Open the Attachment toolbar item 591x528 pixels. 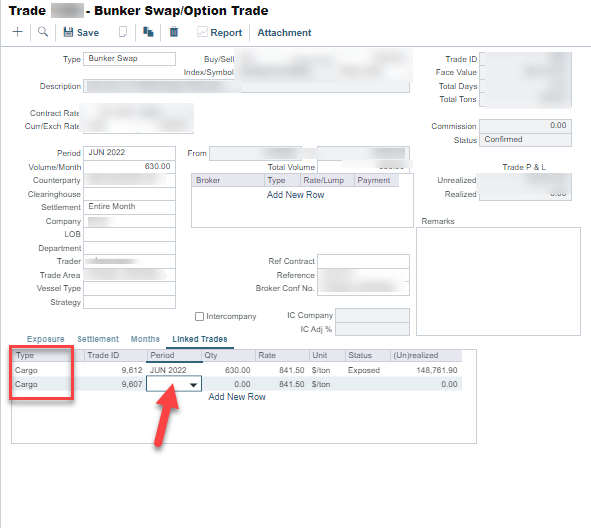point(284,33)
